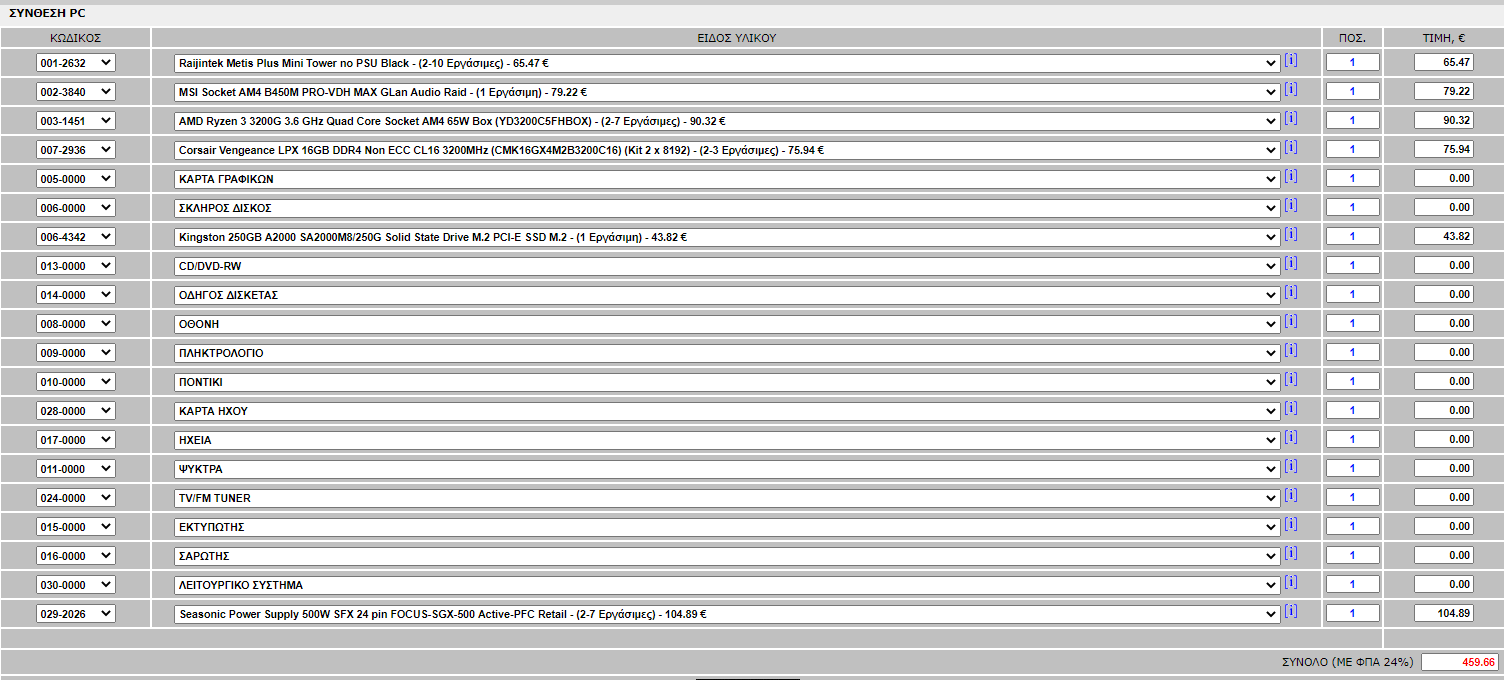Image resolution: width=1504 pixels, height=680 pixels.
Task: Open info [i] for Seasonic 500W power supply
Action: (1291, 612)
